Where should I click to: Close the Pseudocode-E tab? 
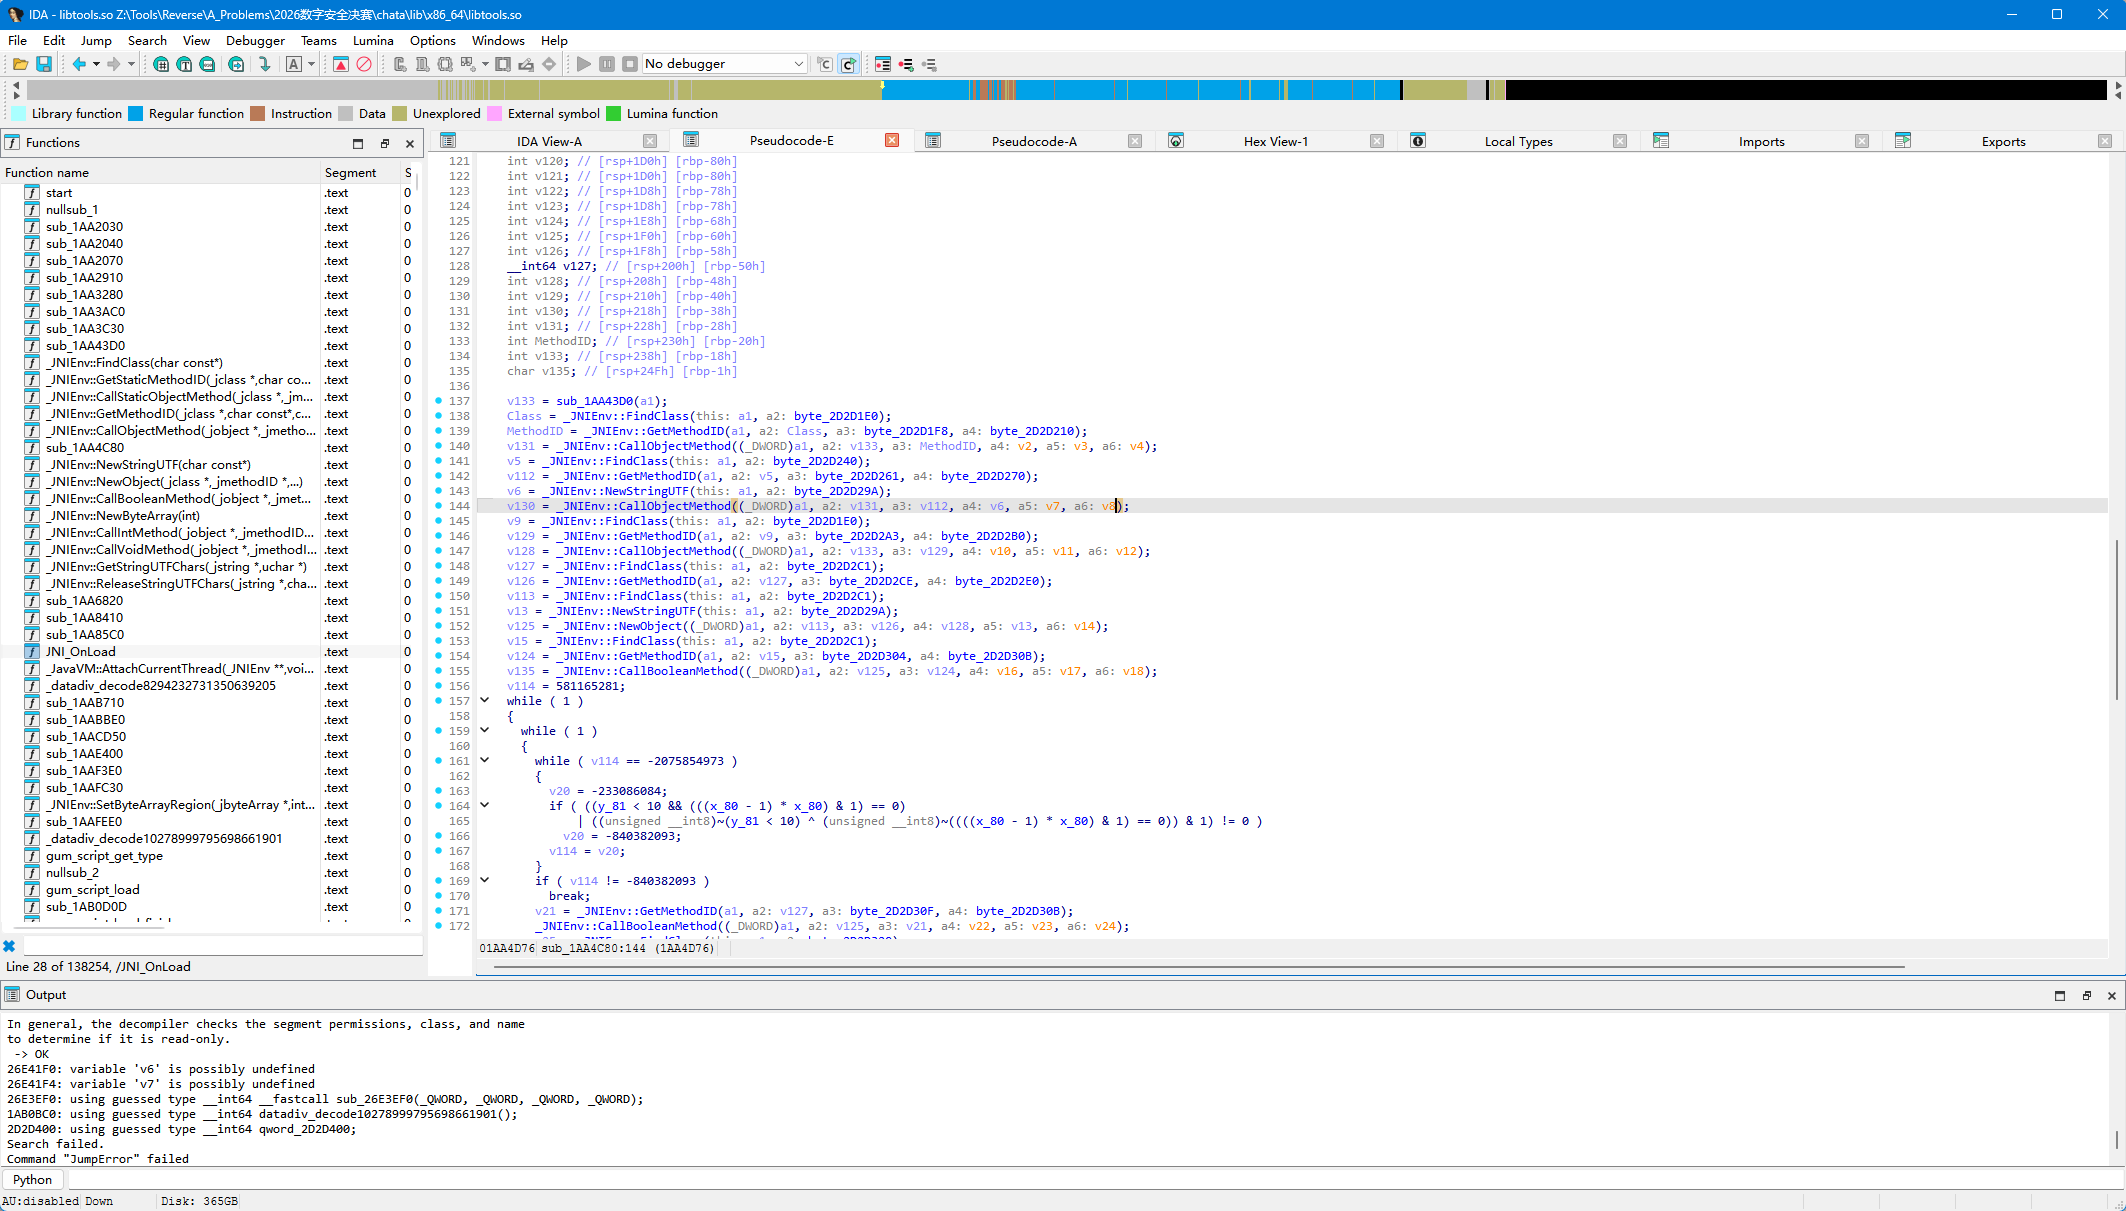[x=892, y=141]
